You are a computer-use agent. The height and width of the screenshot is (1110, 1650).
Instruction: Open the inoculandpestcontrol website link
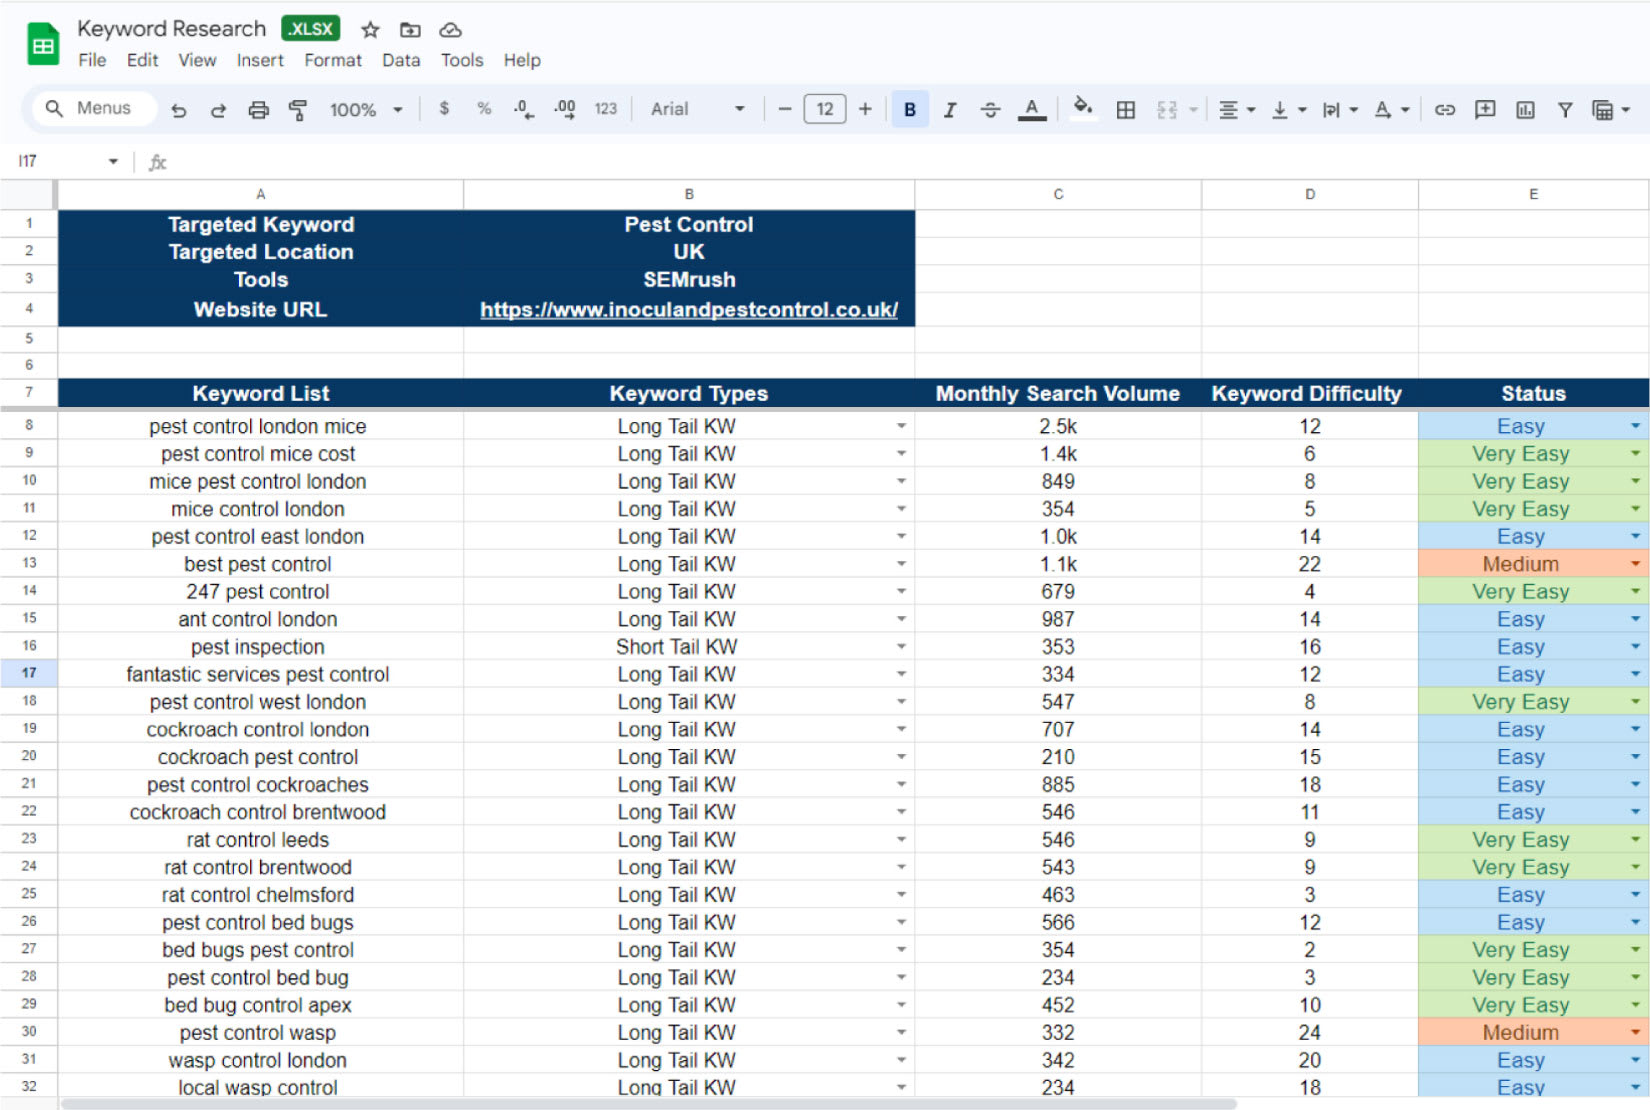688,310
